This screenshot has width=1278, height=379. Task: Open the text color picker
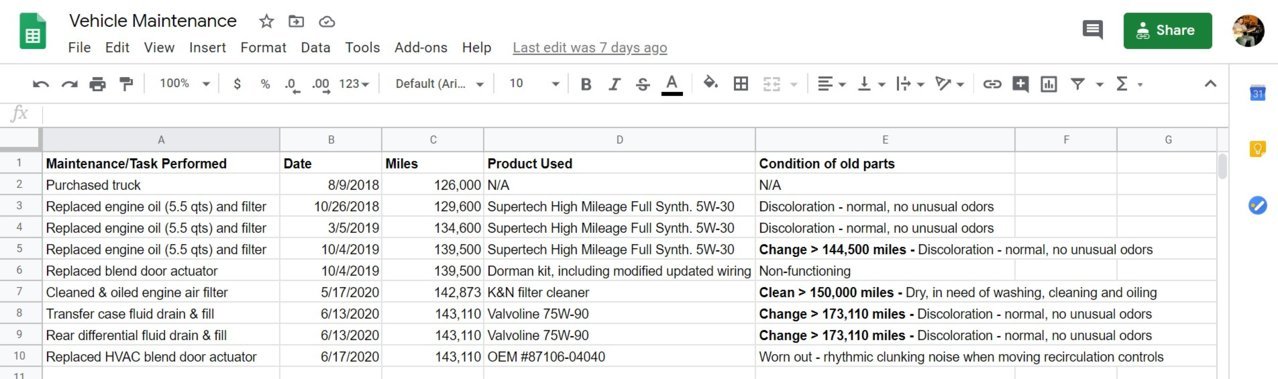672,84
